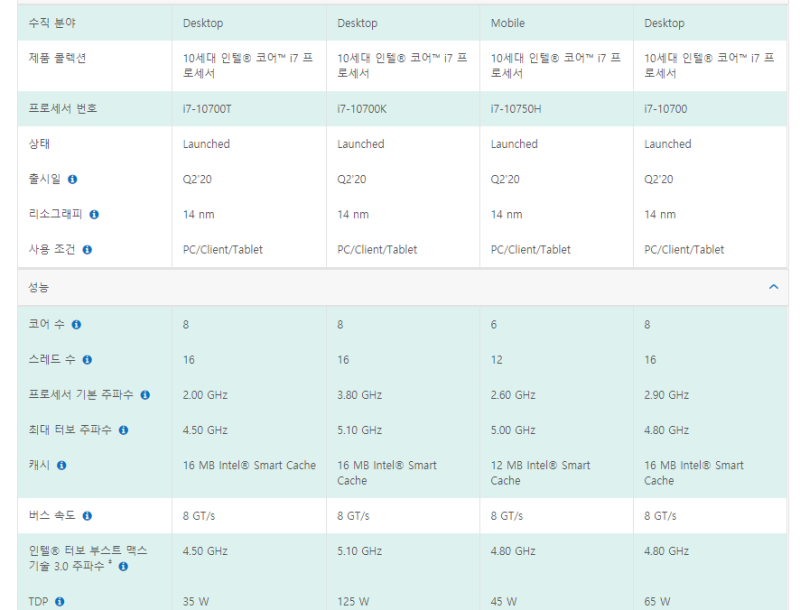The height and width of the screenshot is (610, 800).
Task: Click the "Launched" status under i7-10700K
Action: click(x=361, y=144)
